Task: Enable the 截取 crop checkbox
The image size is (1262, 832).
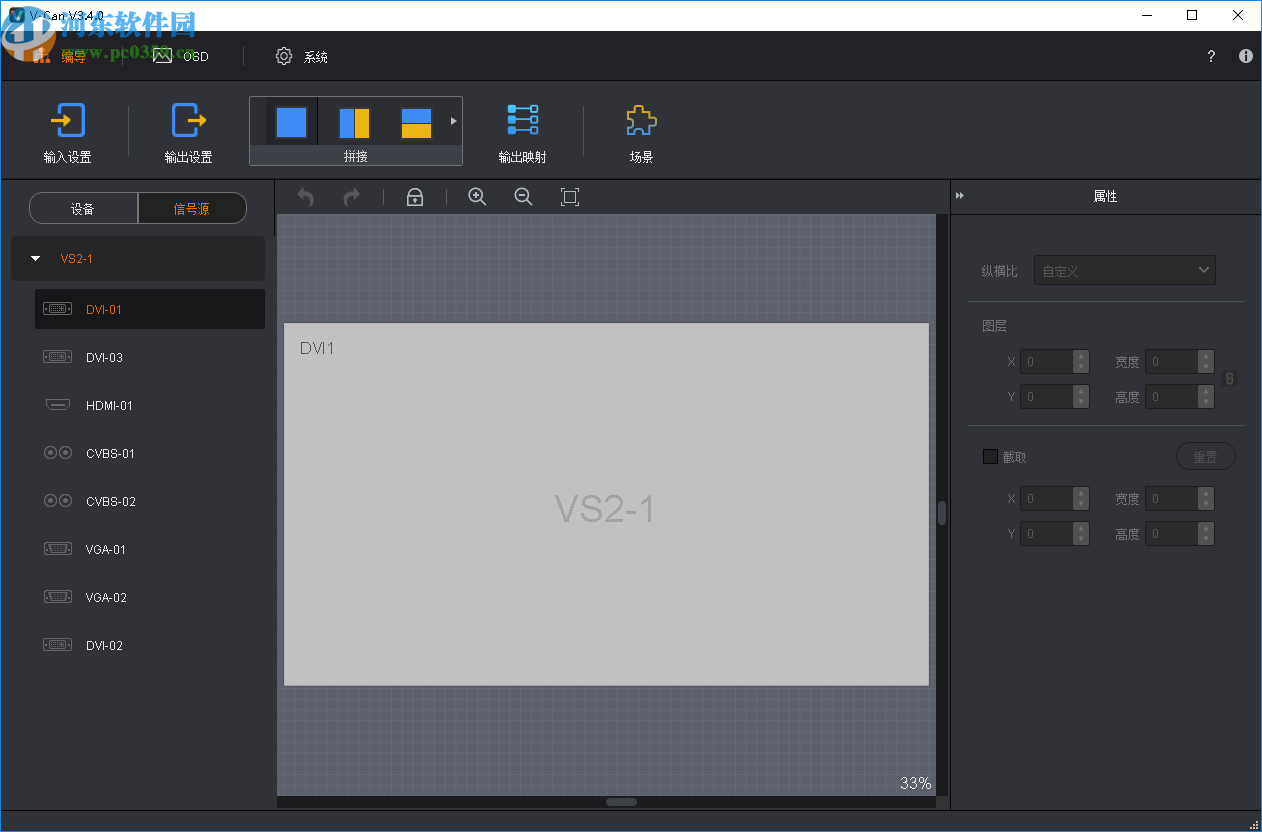Action: [x=991, y=457]
